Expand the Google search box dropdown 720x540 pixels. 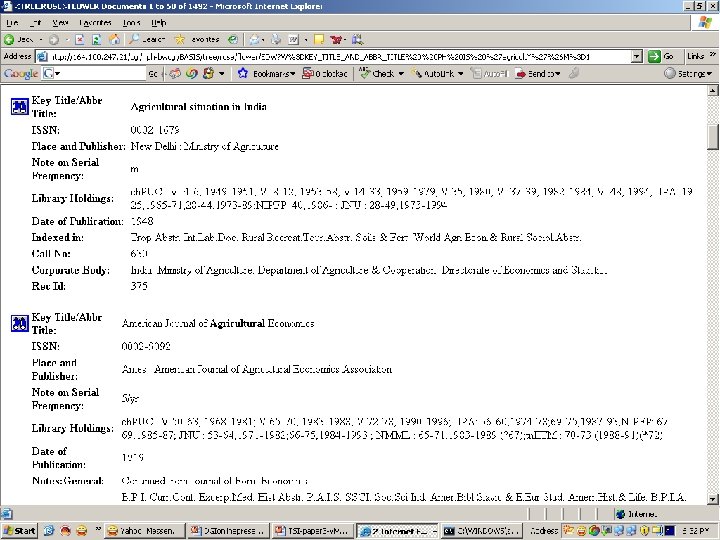pos(58,73)
